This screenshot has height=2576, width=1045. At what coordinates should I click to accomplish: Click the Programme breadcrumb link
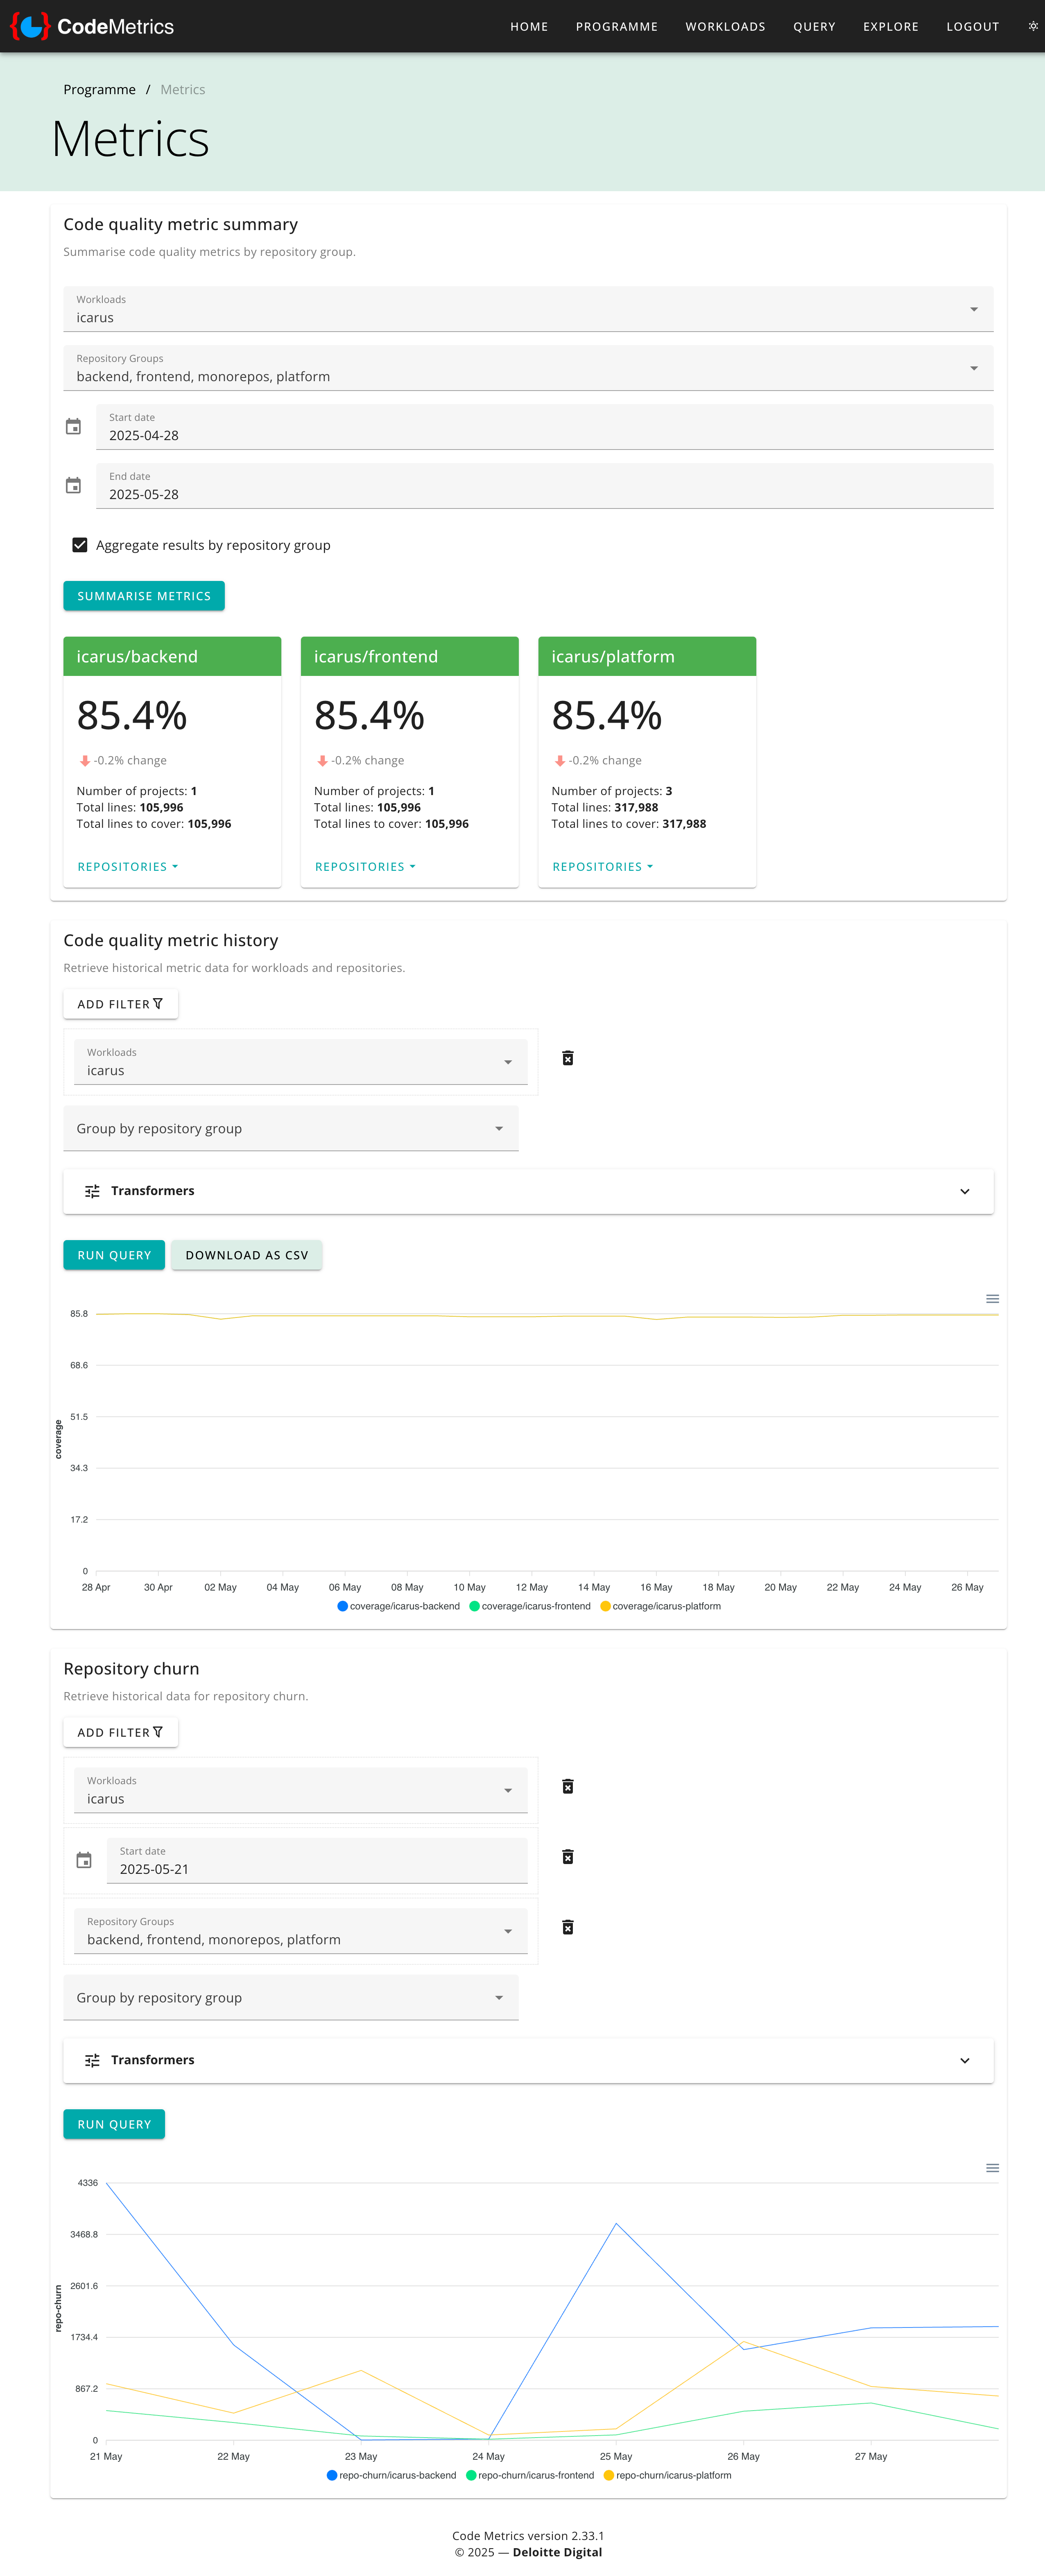[99, 90]
